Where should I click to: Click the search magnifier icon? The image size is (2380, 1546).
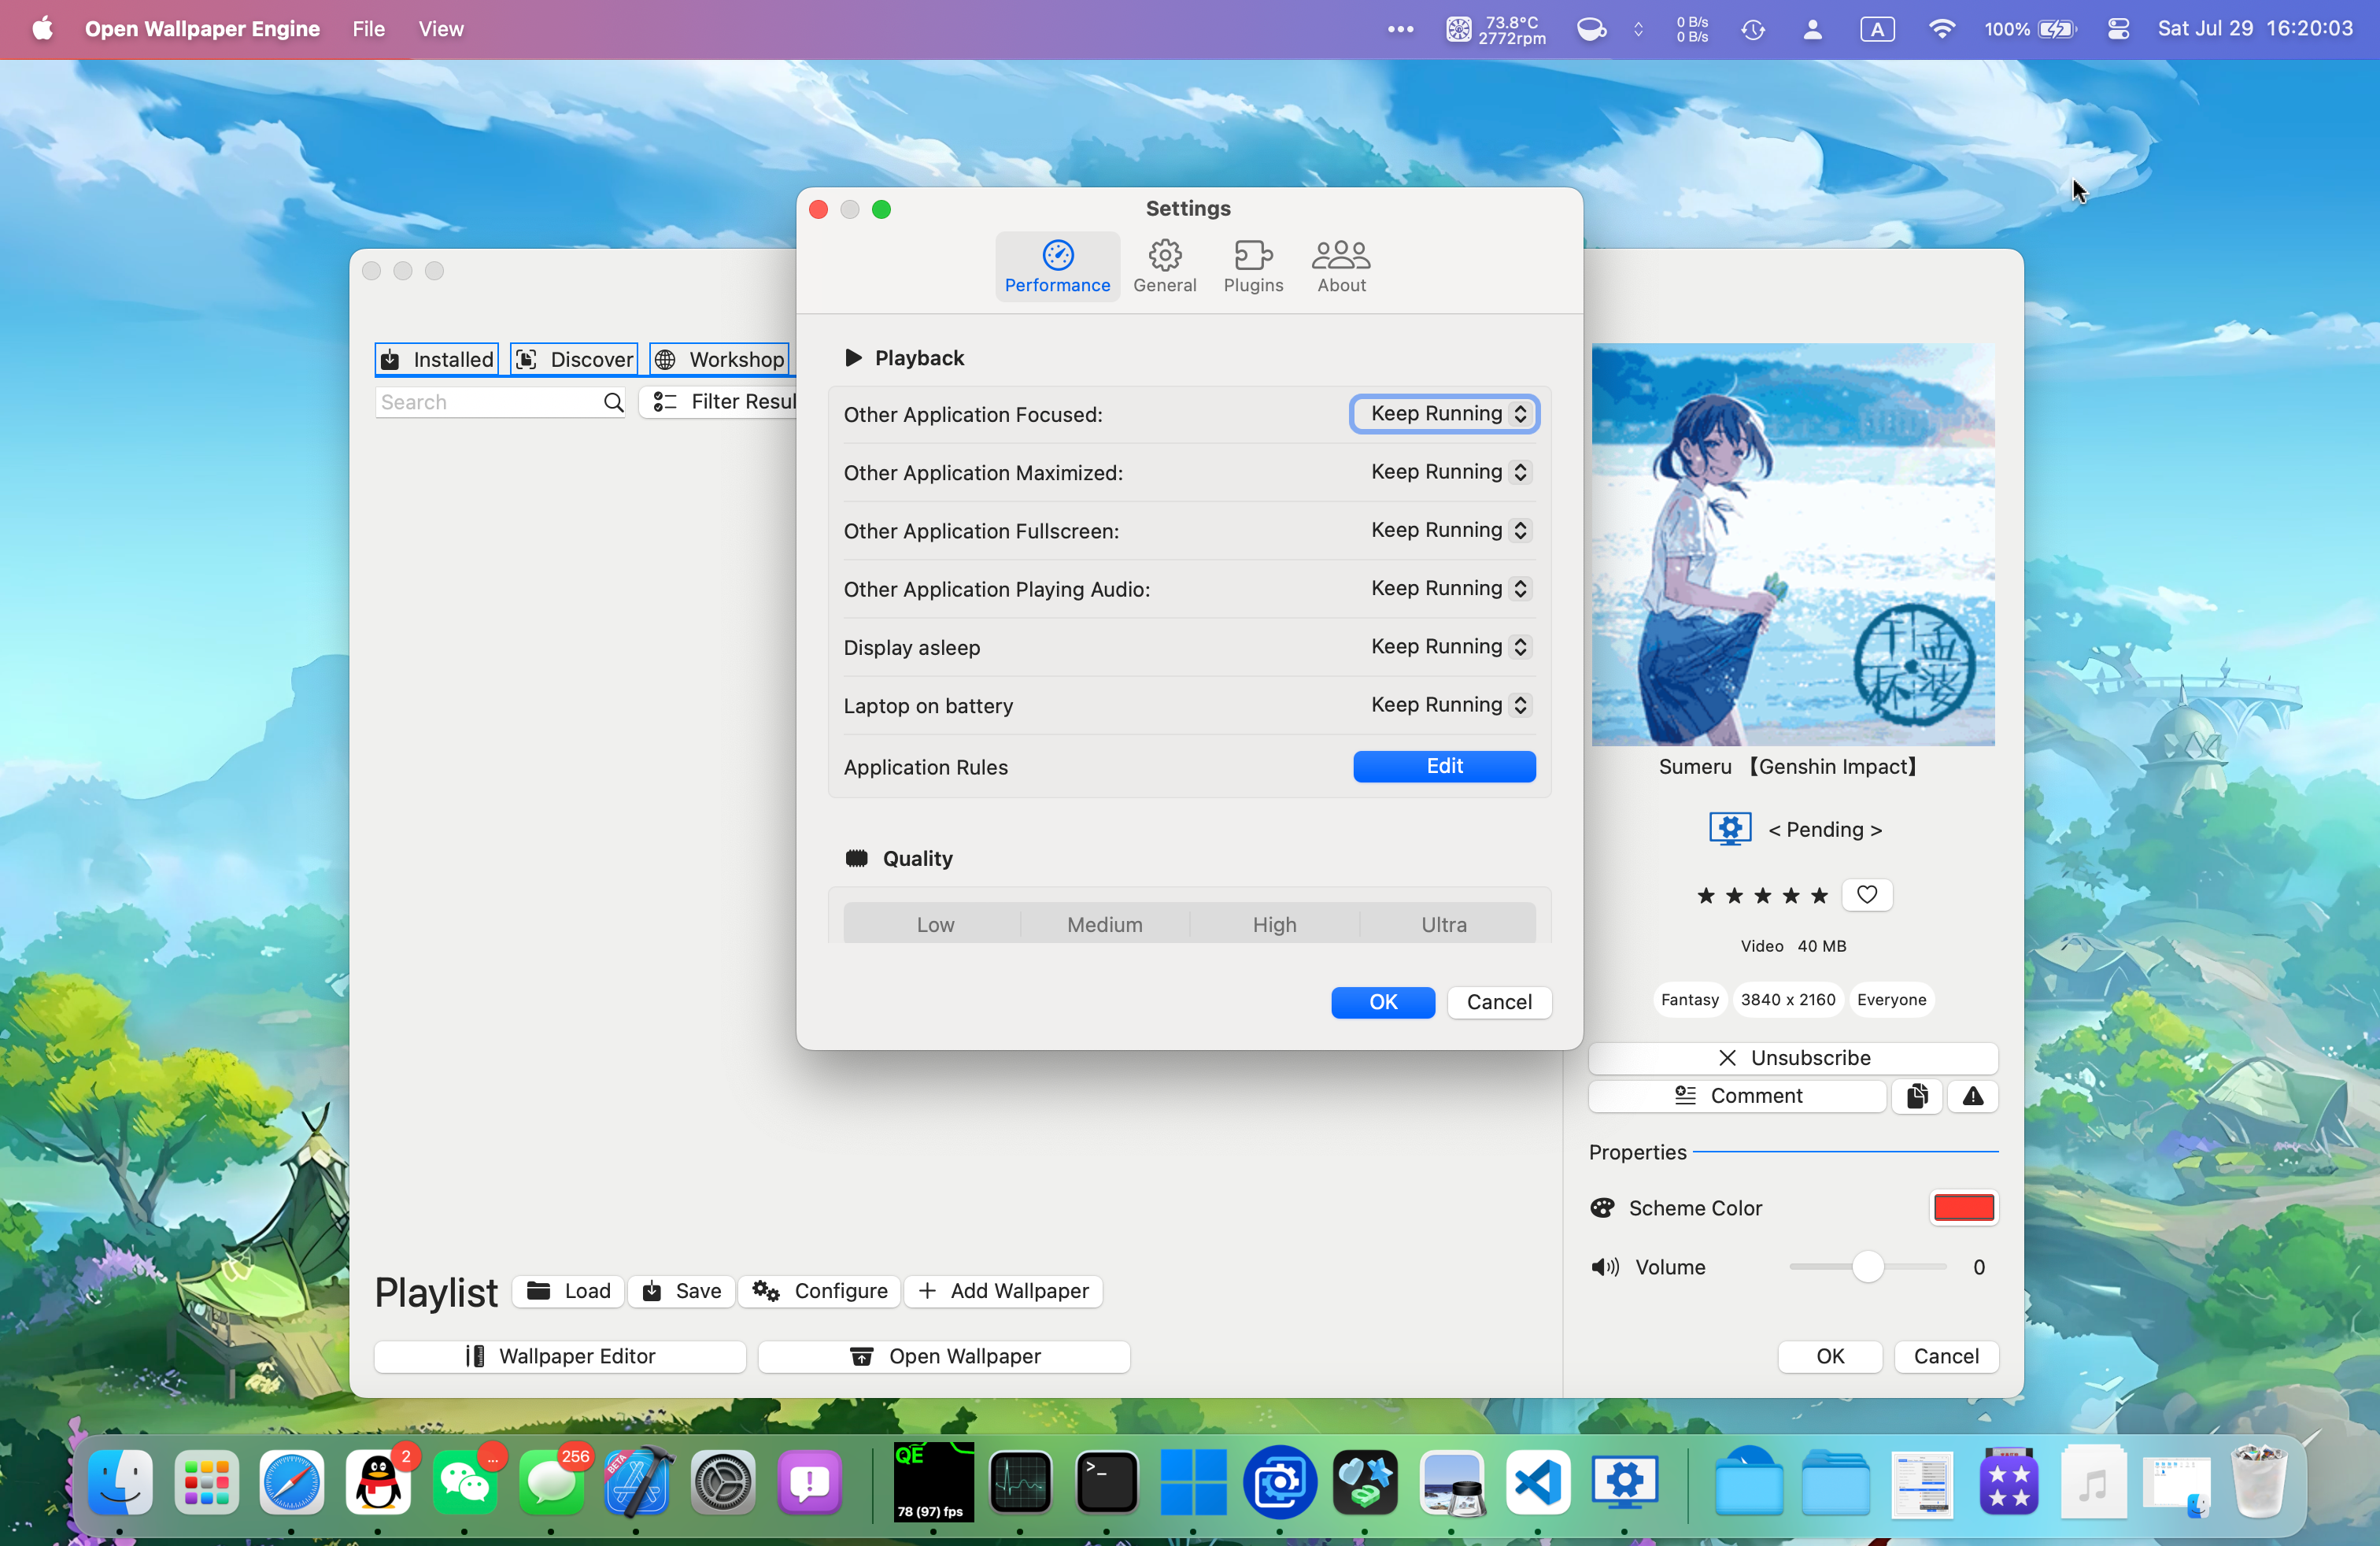(x=613, y=402)
